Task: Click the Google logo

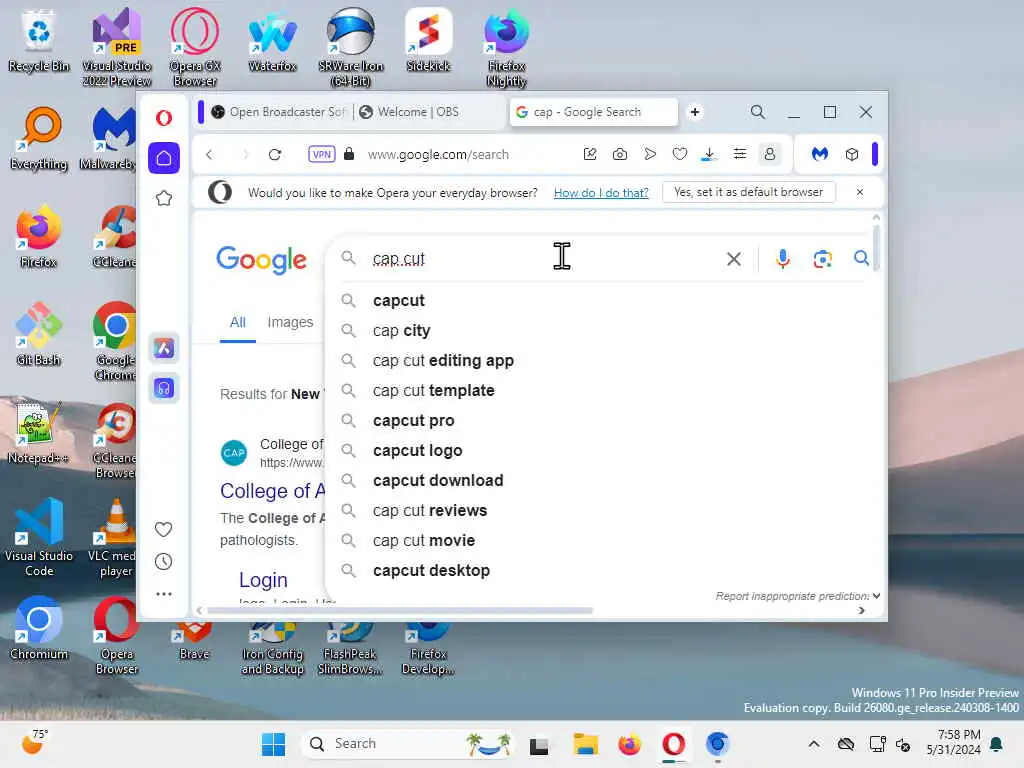Action: [261, 260]
